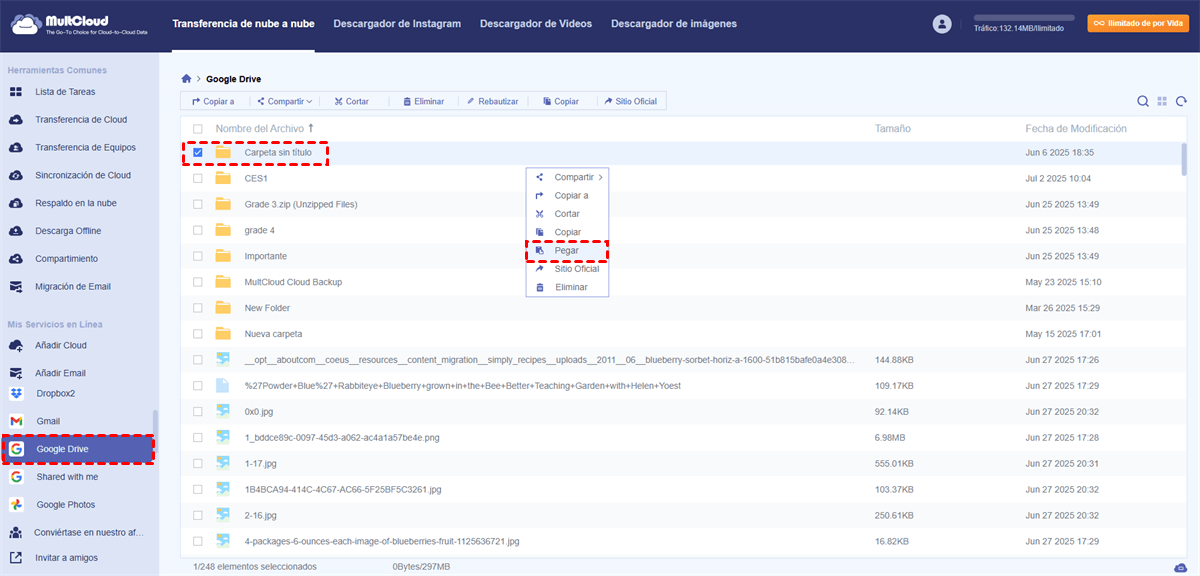Click Cortar in the toolbar
The height and width of the screenshot is (576, 1200).
point(351,101)
